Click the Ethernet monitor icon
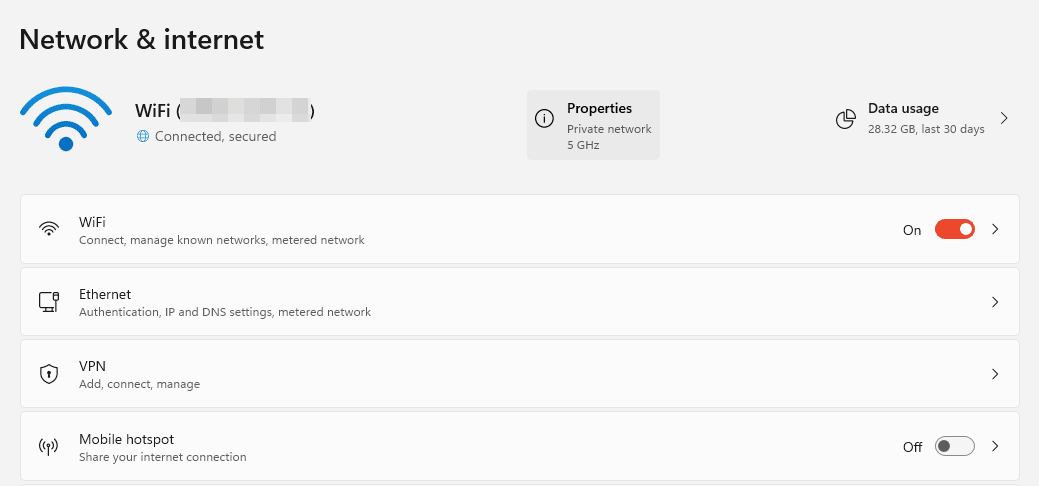Screen dimensions: 1039x486 pyautogui.click(x=48, y=301)
